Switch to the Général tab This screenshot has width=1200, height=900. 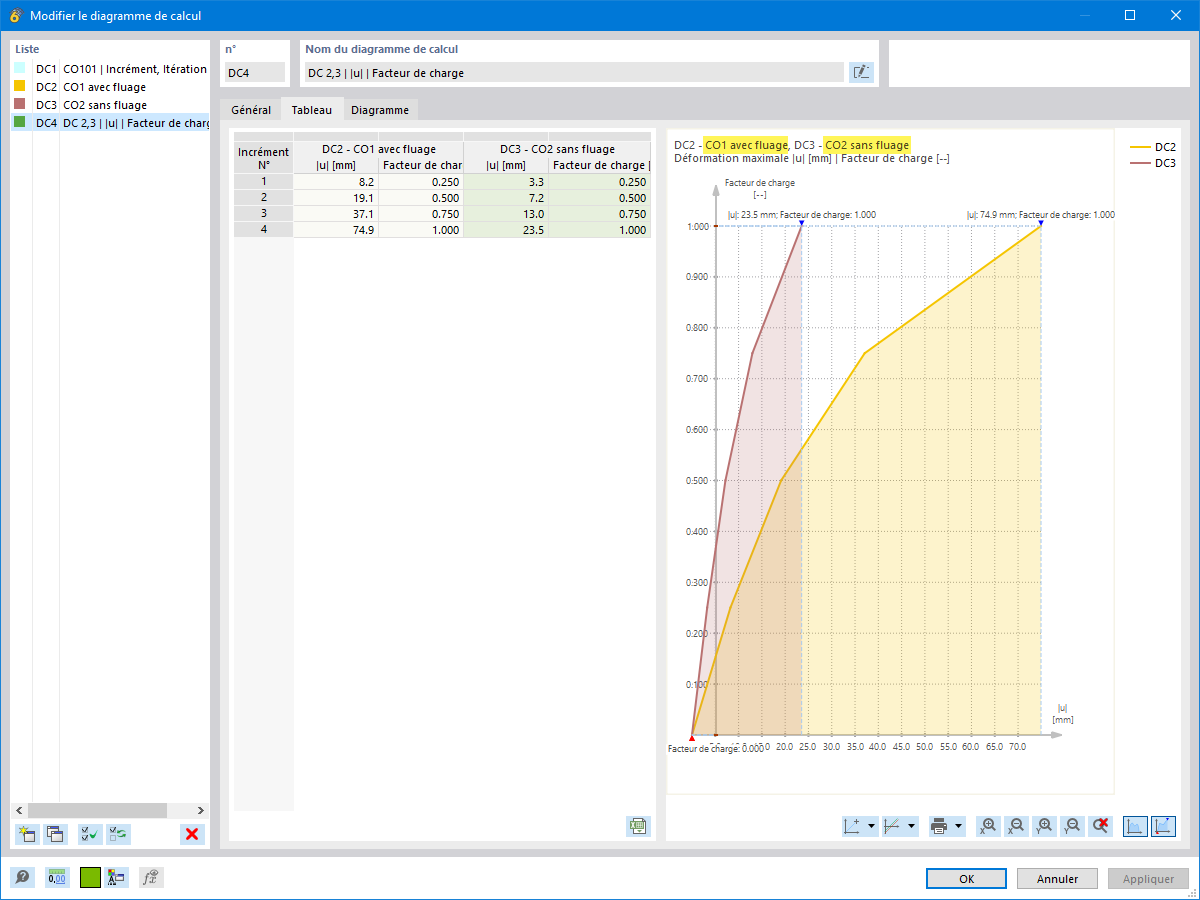coord(251,110)
